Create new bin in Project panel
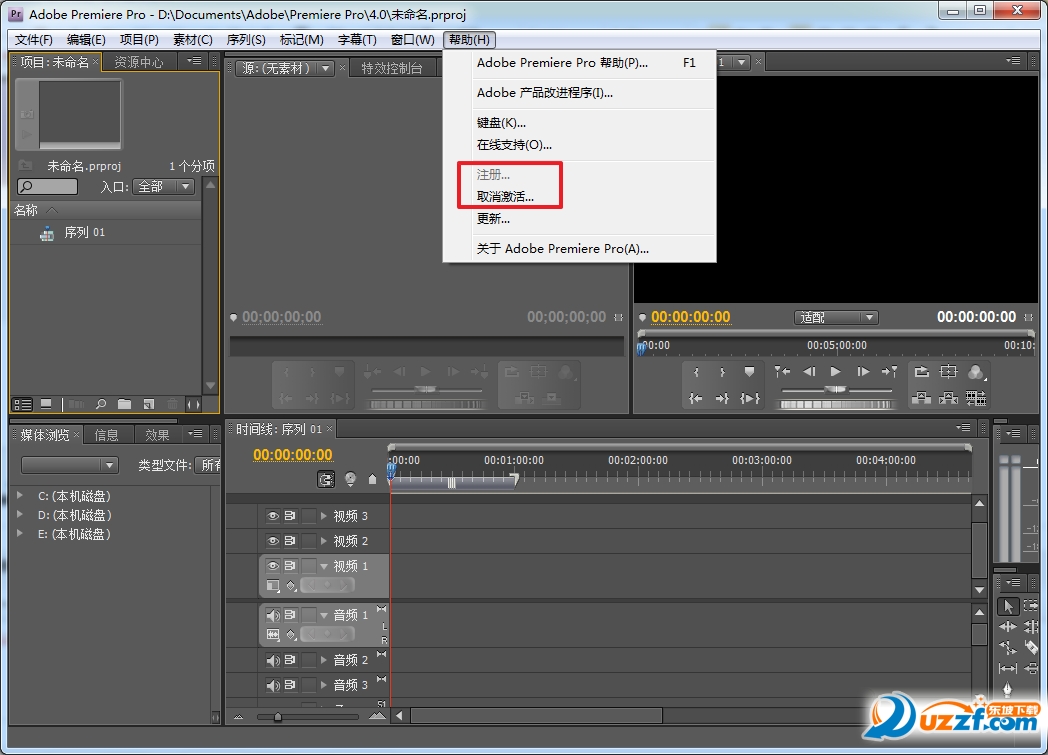This screenshot has height=755, width=1048. pos(124,404)
